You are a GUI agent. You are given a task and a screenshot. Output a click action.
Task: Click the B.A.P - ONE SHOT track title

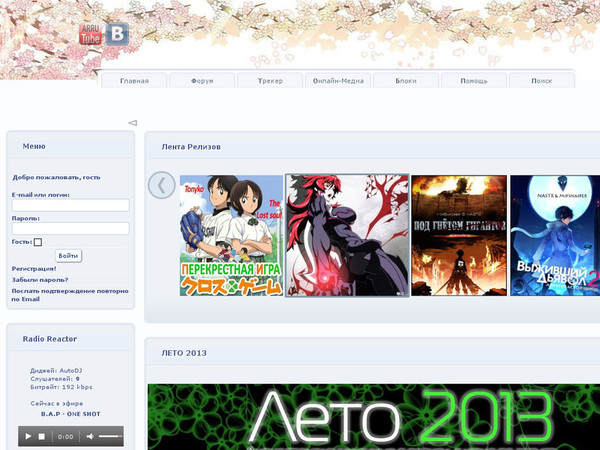(71, 414)
